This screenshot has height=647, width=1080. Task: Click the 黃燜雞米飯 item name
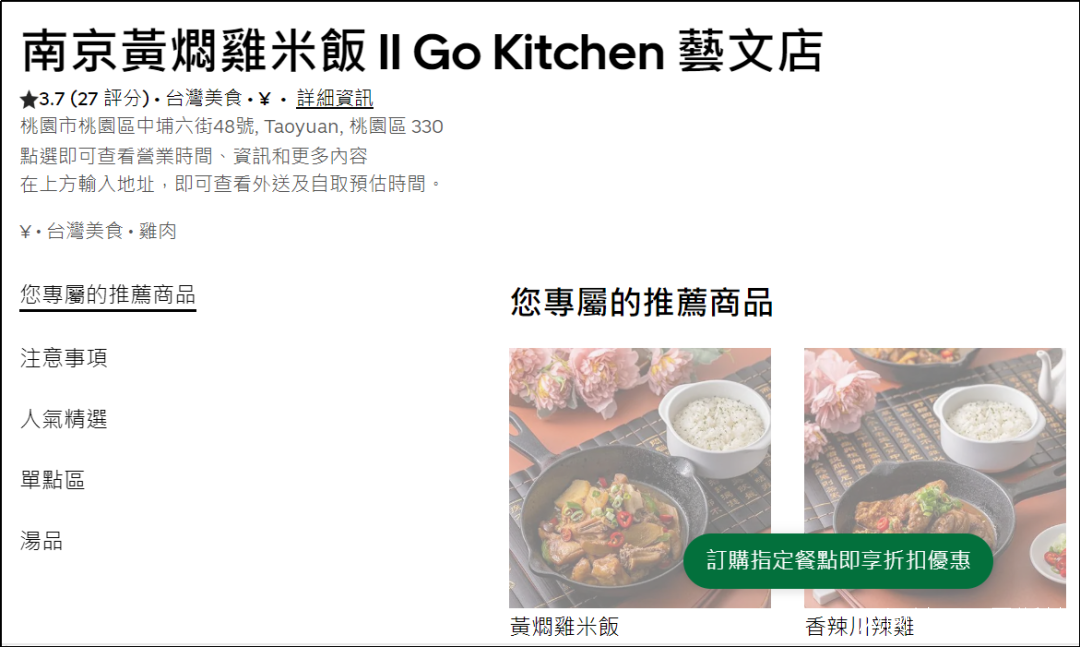[565, 627]
